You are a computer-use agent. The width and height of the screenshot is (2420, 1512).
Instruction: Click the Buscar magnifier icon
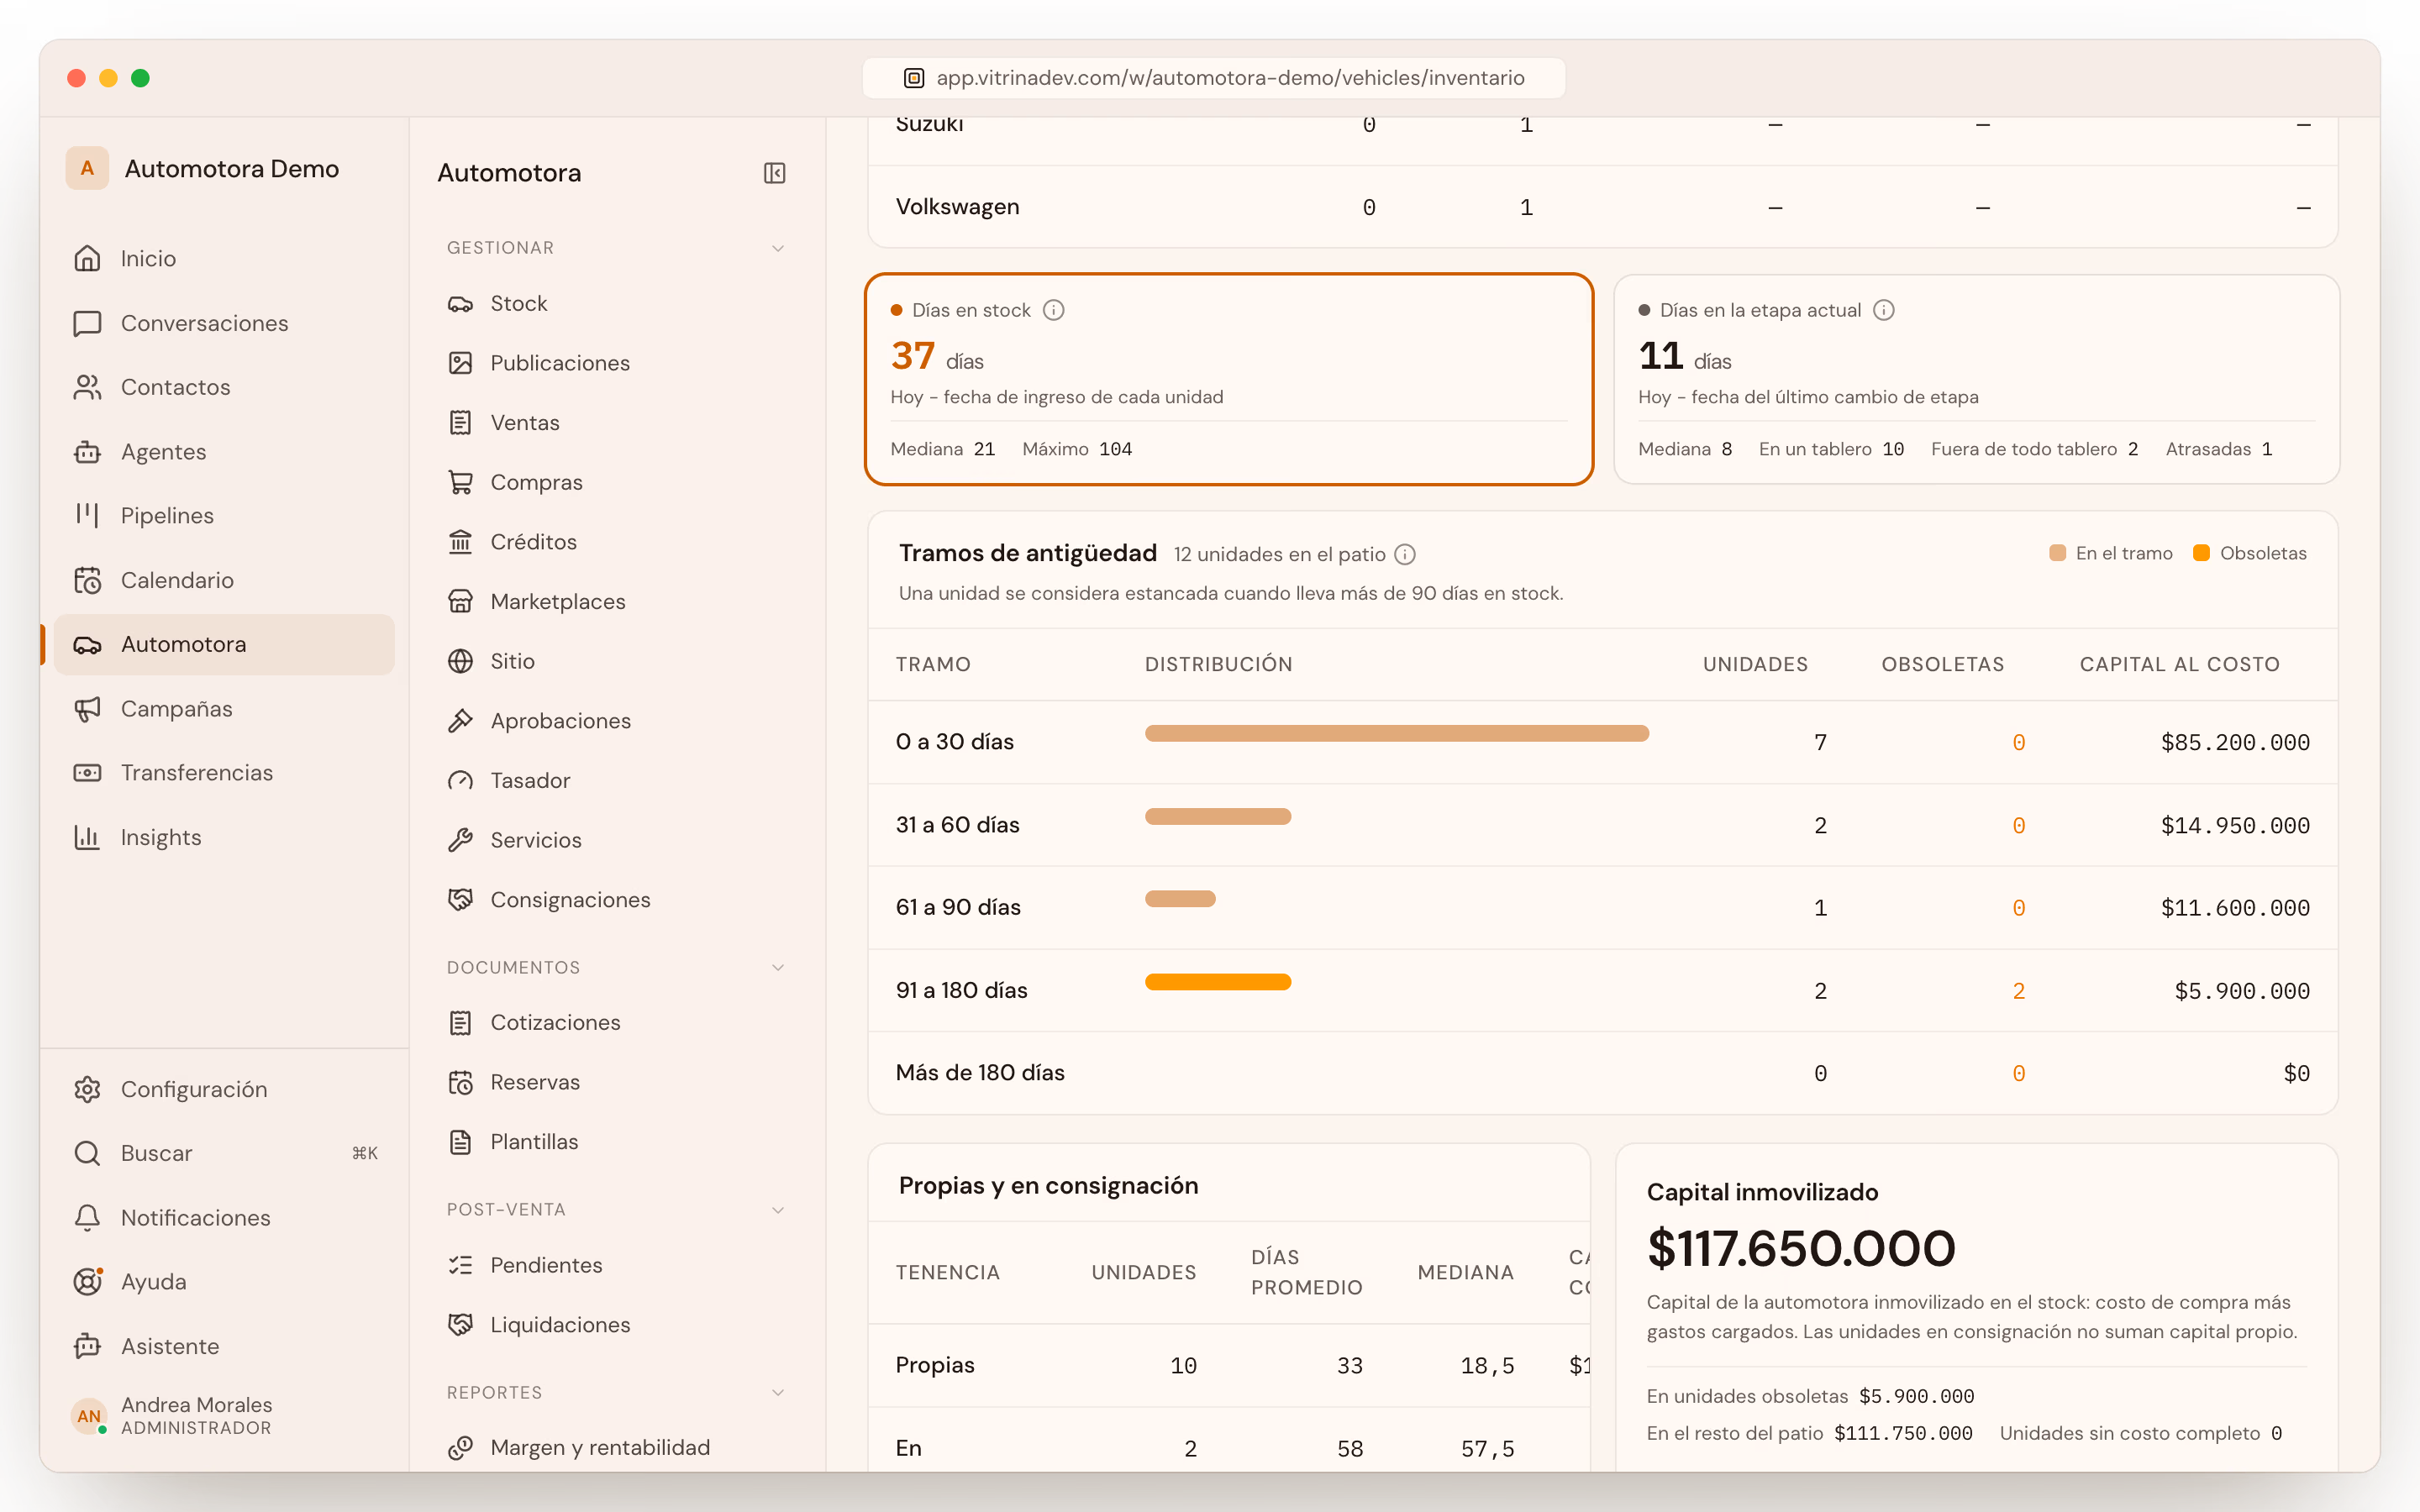[x=87, y=1153]
